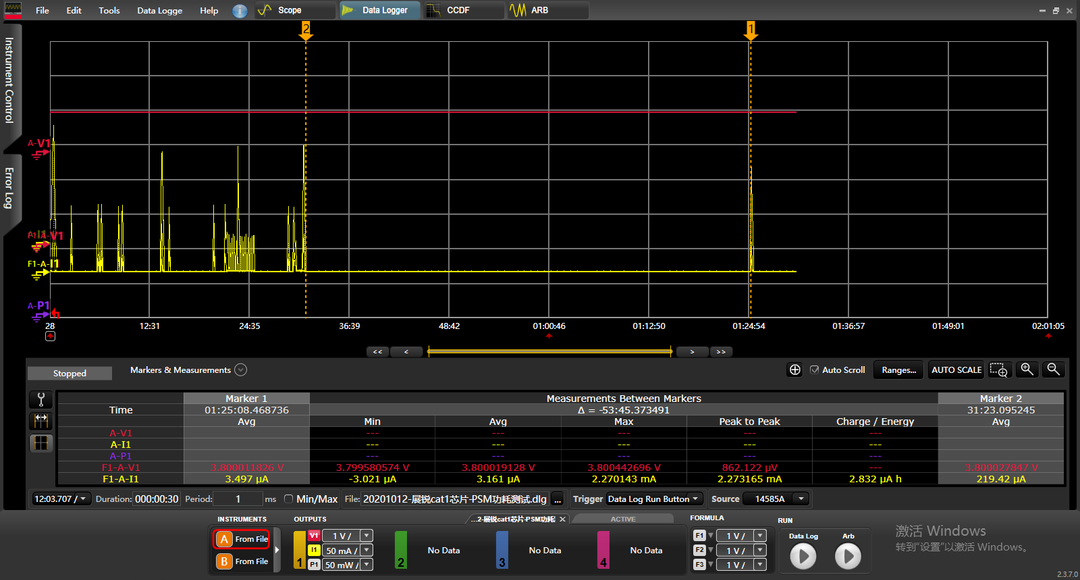Click the blue info icon
This screenshot has width=1080, height=580.
point(240,11)
